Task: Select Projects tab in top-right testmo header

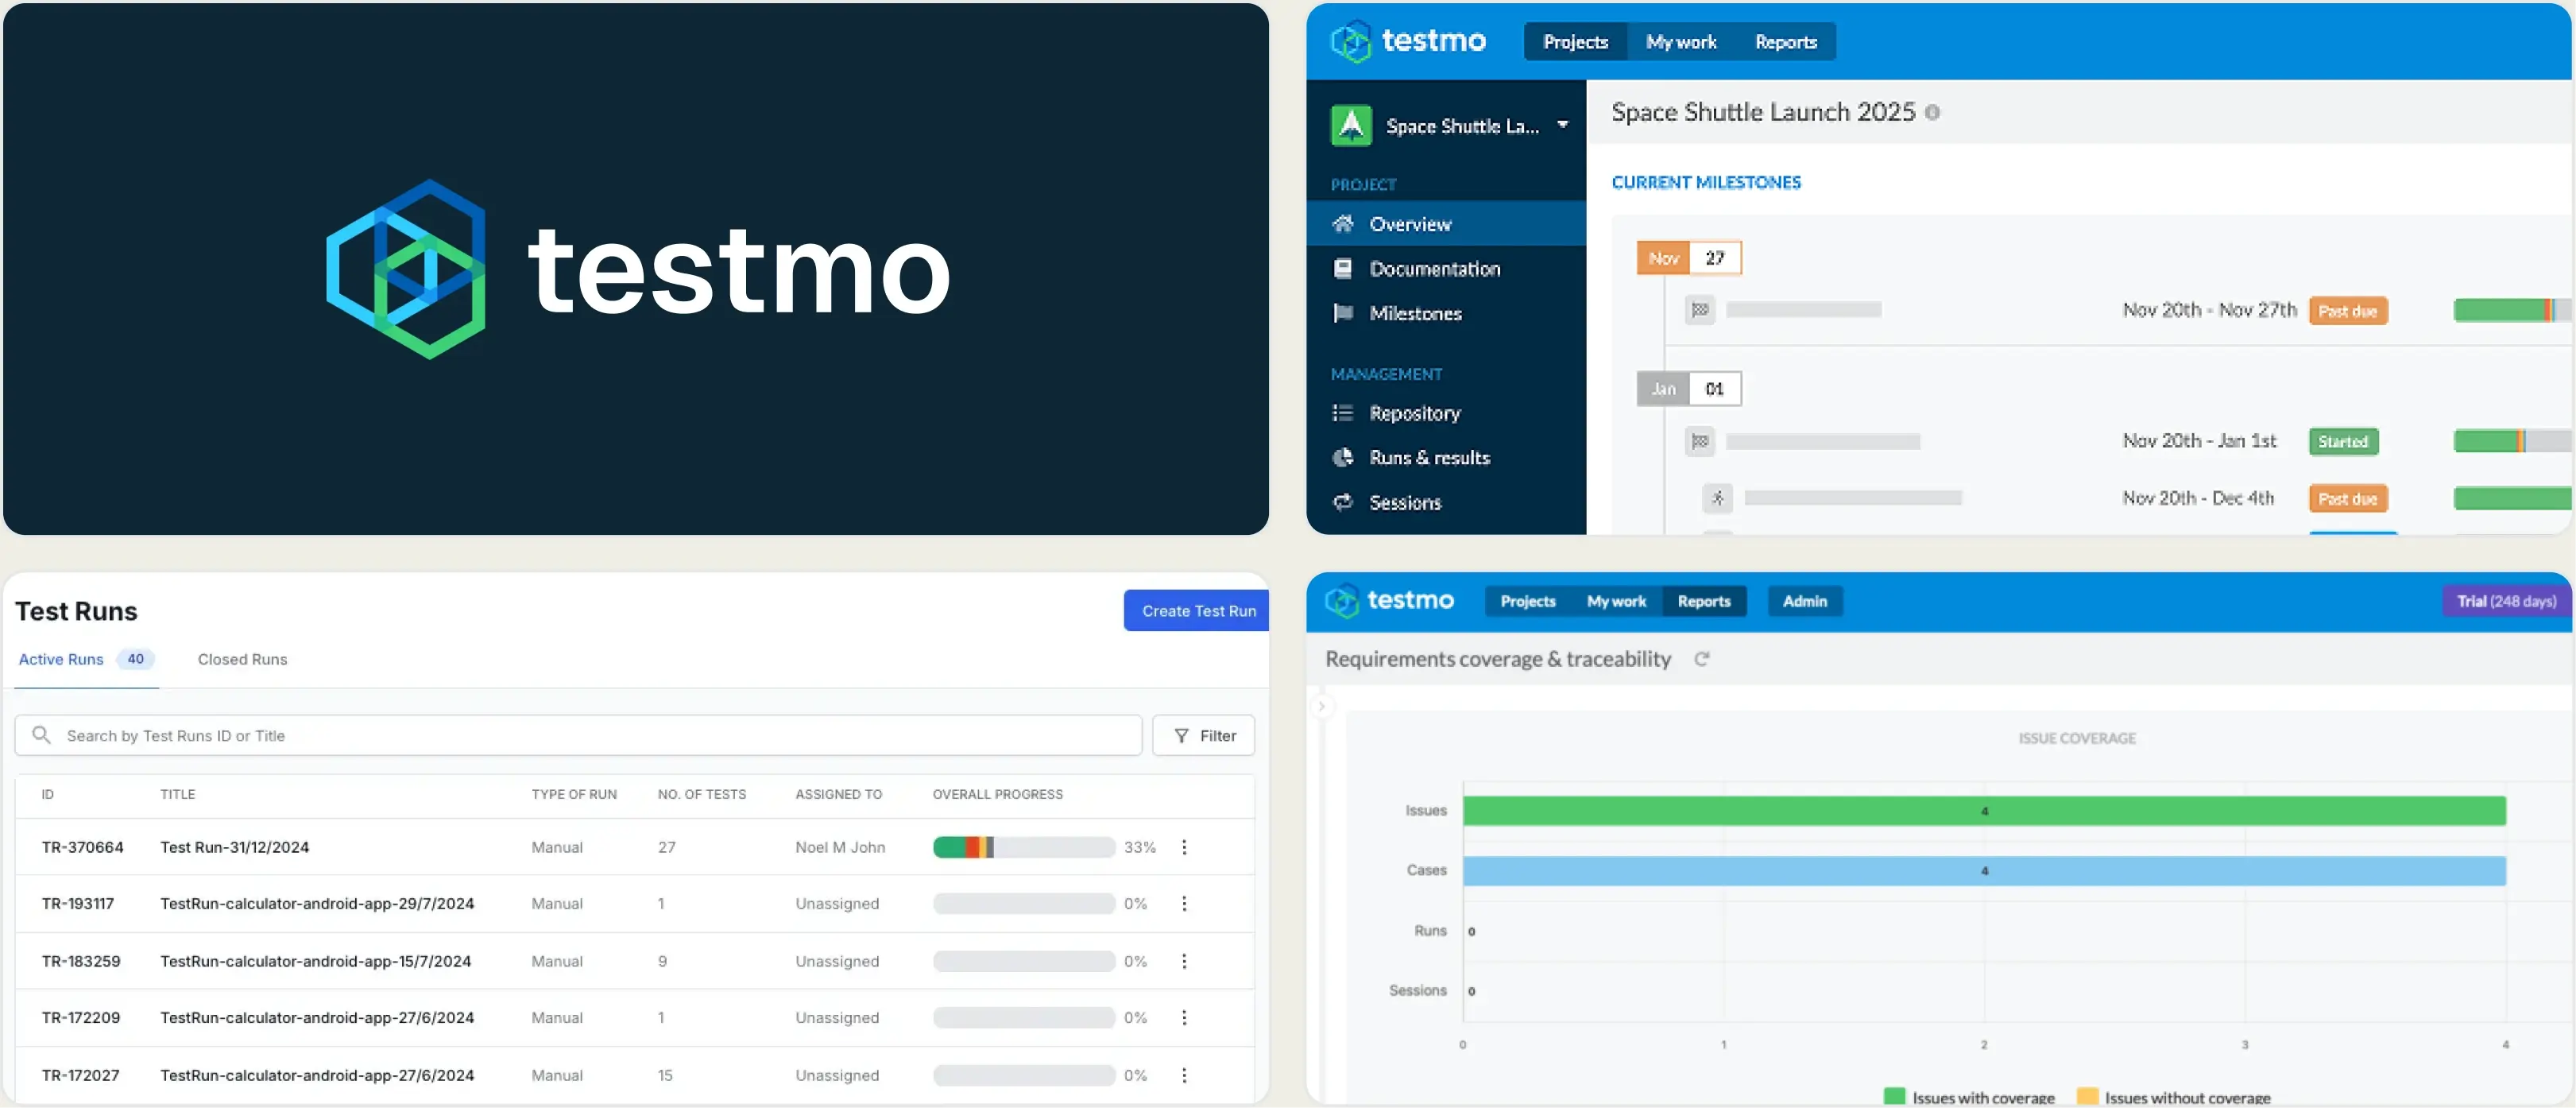Action: coord(1575,41)
